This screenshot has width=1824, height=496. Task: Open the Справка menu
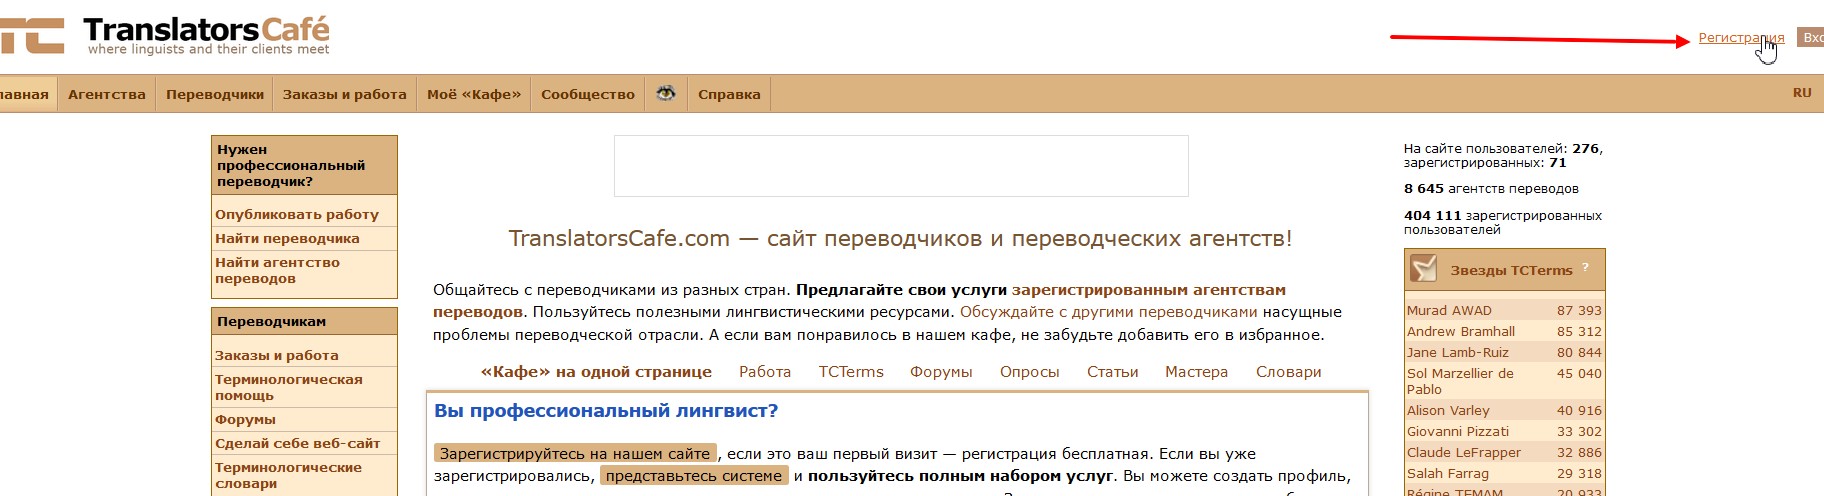pyautogui.click(x=729, y=94)
